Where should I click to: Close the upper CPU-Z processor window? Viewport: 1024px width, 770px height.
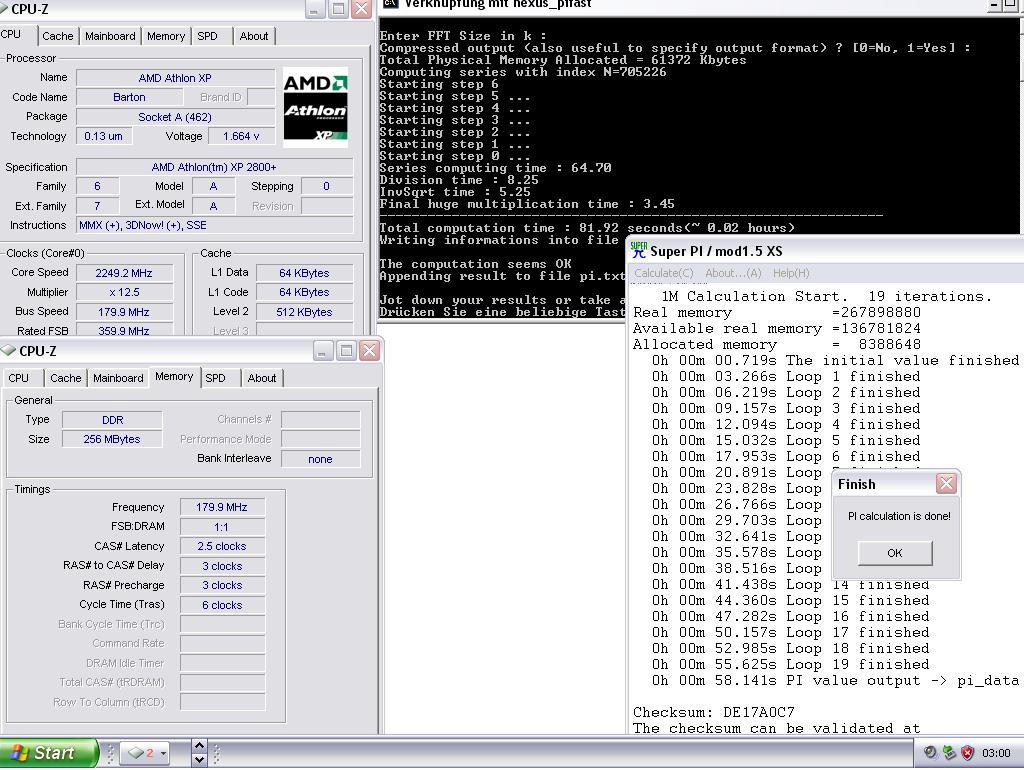[x=360, y=9]
